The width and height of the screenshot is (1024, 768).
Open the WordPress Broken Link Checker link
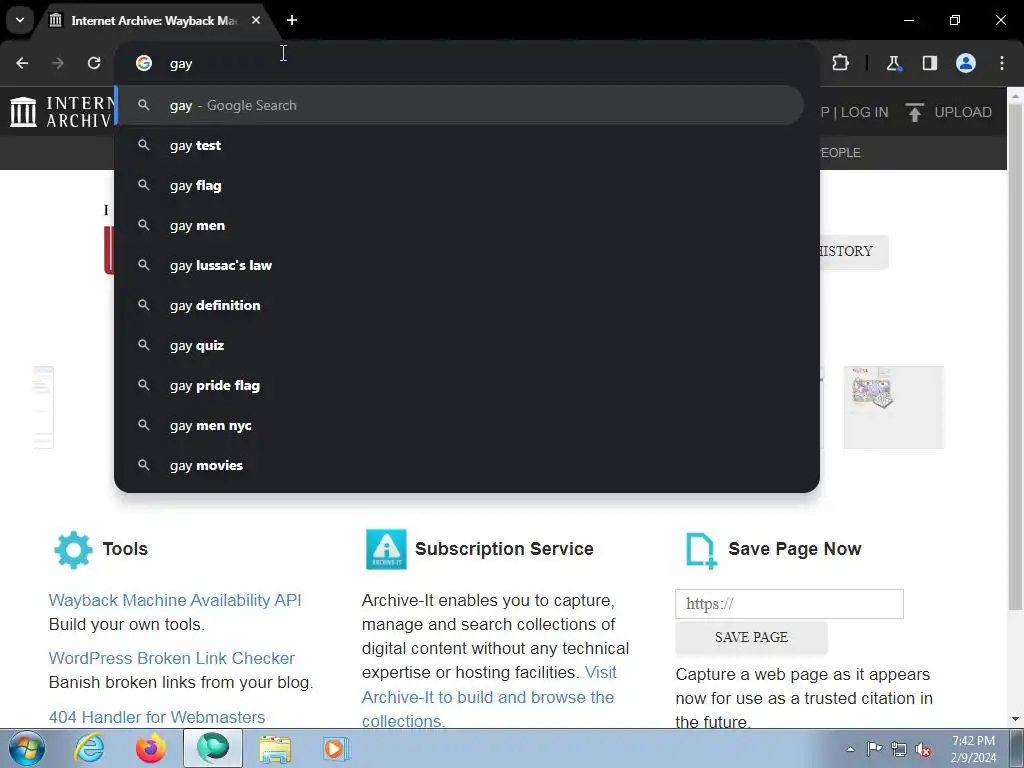pos(172,658)
